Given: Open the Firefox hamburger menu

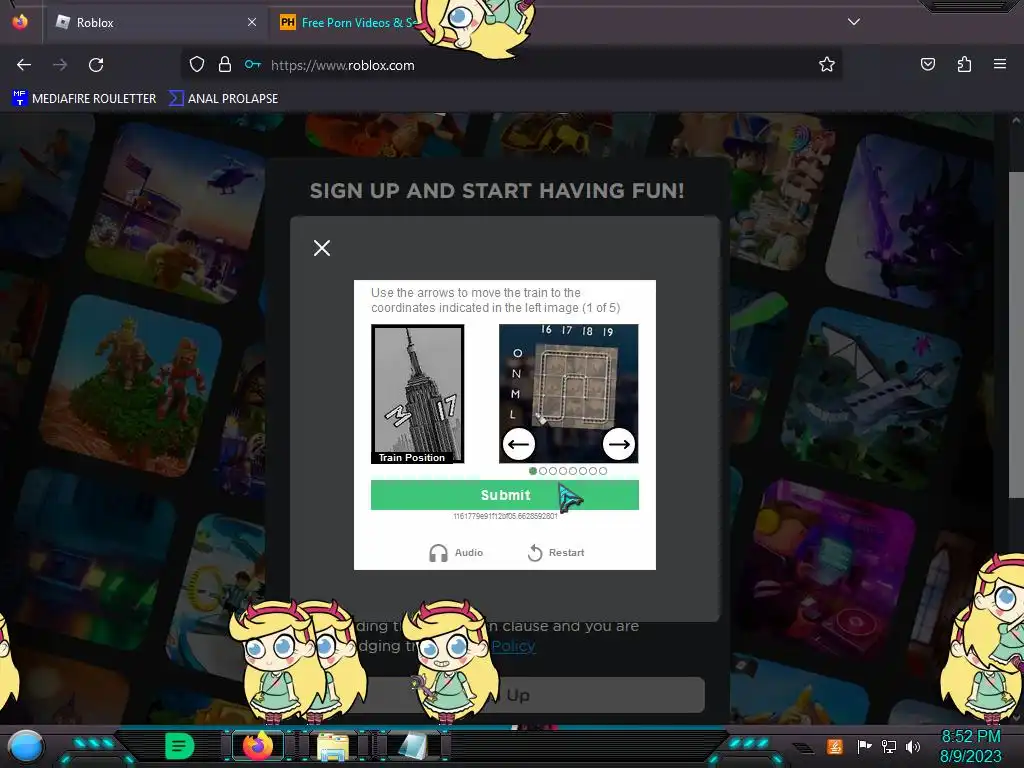Looking at the screenshot, I should click(x=1000, y=64).
